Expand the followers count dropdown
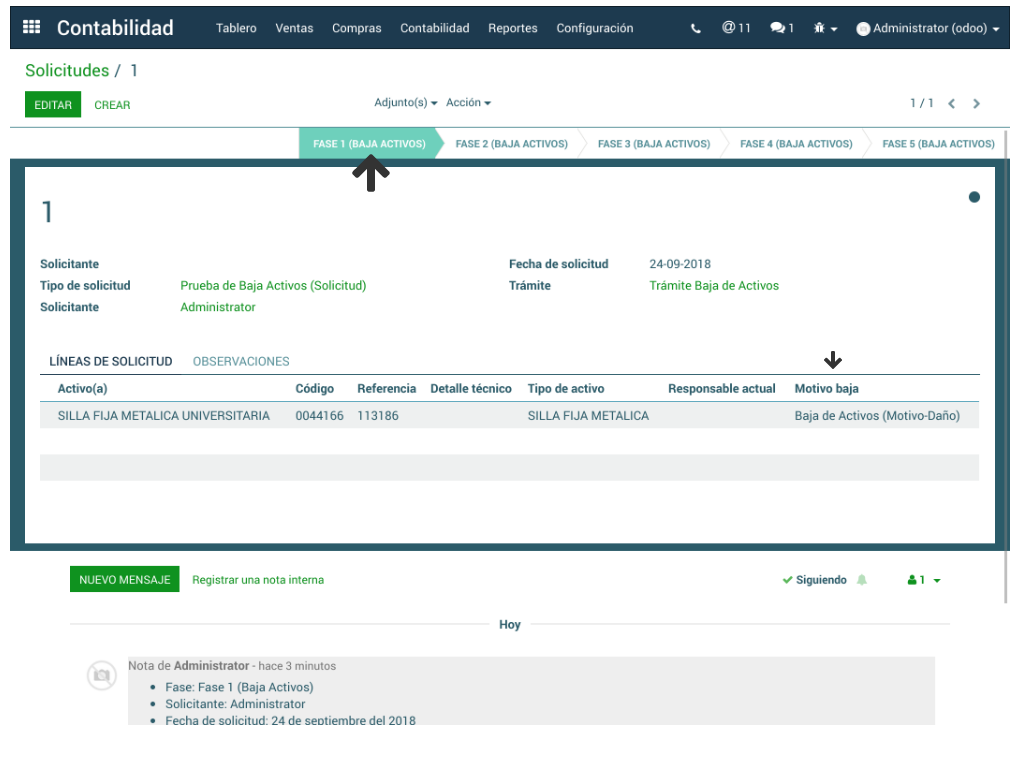 [924, 580]
